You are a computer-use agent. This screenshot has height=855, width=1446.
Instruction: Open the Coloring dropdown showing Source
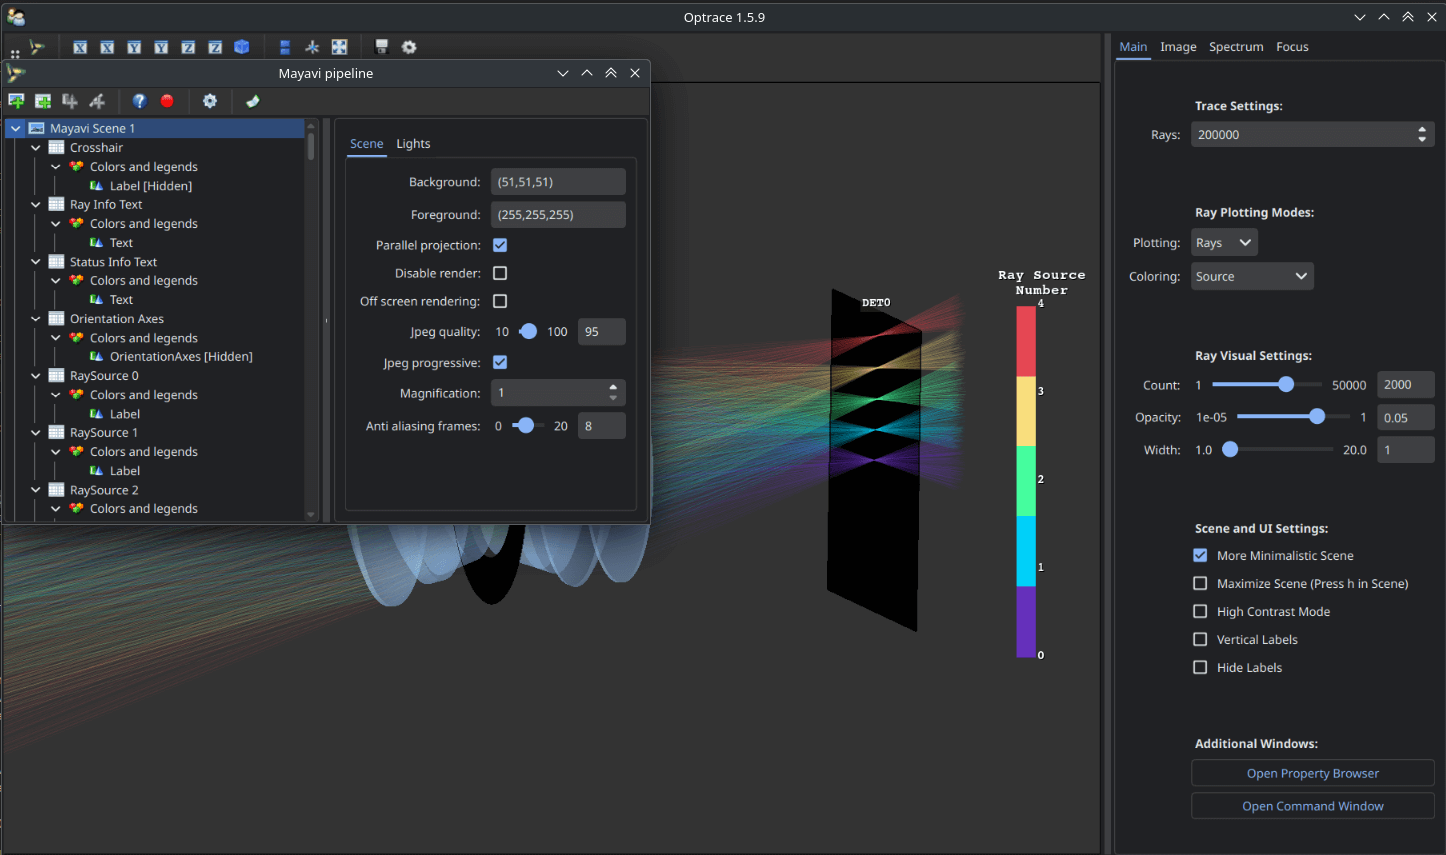tap(1252, 277)
